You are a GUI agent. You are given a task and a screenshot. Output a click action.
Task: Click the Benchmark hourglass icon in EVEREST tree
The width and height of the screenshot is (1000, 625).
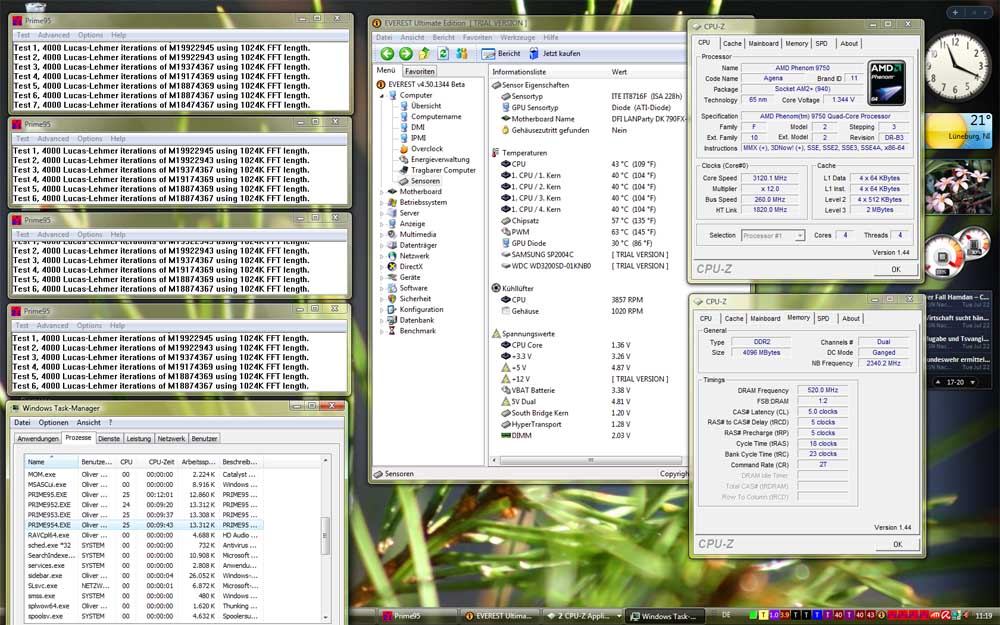click(x=392, y=331)
